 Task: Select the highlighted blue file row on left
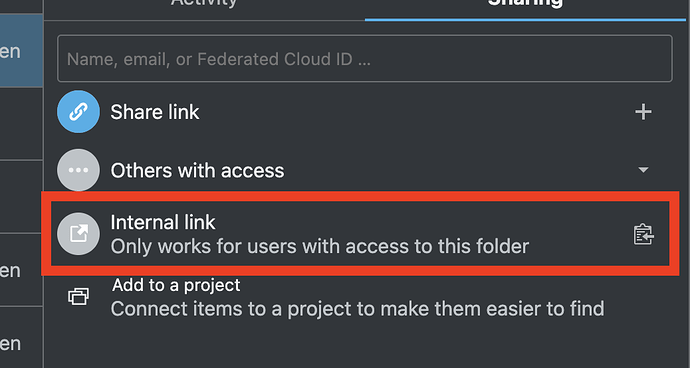click(21, 51)
